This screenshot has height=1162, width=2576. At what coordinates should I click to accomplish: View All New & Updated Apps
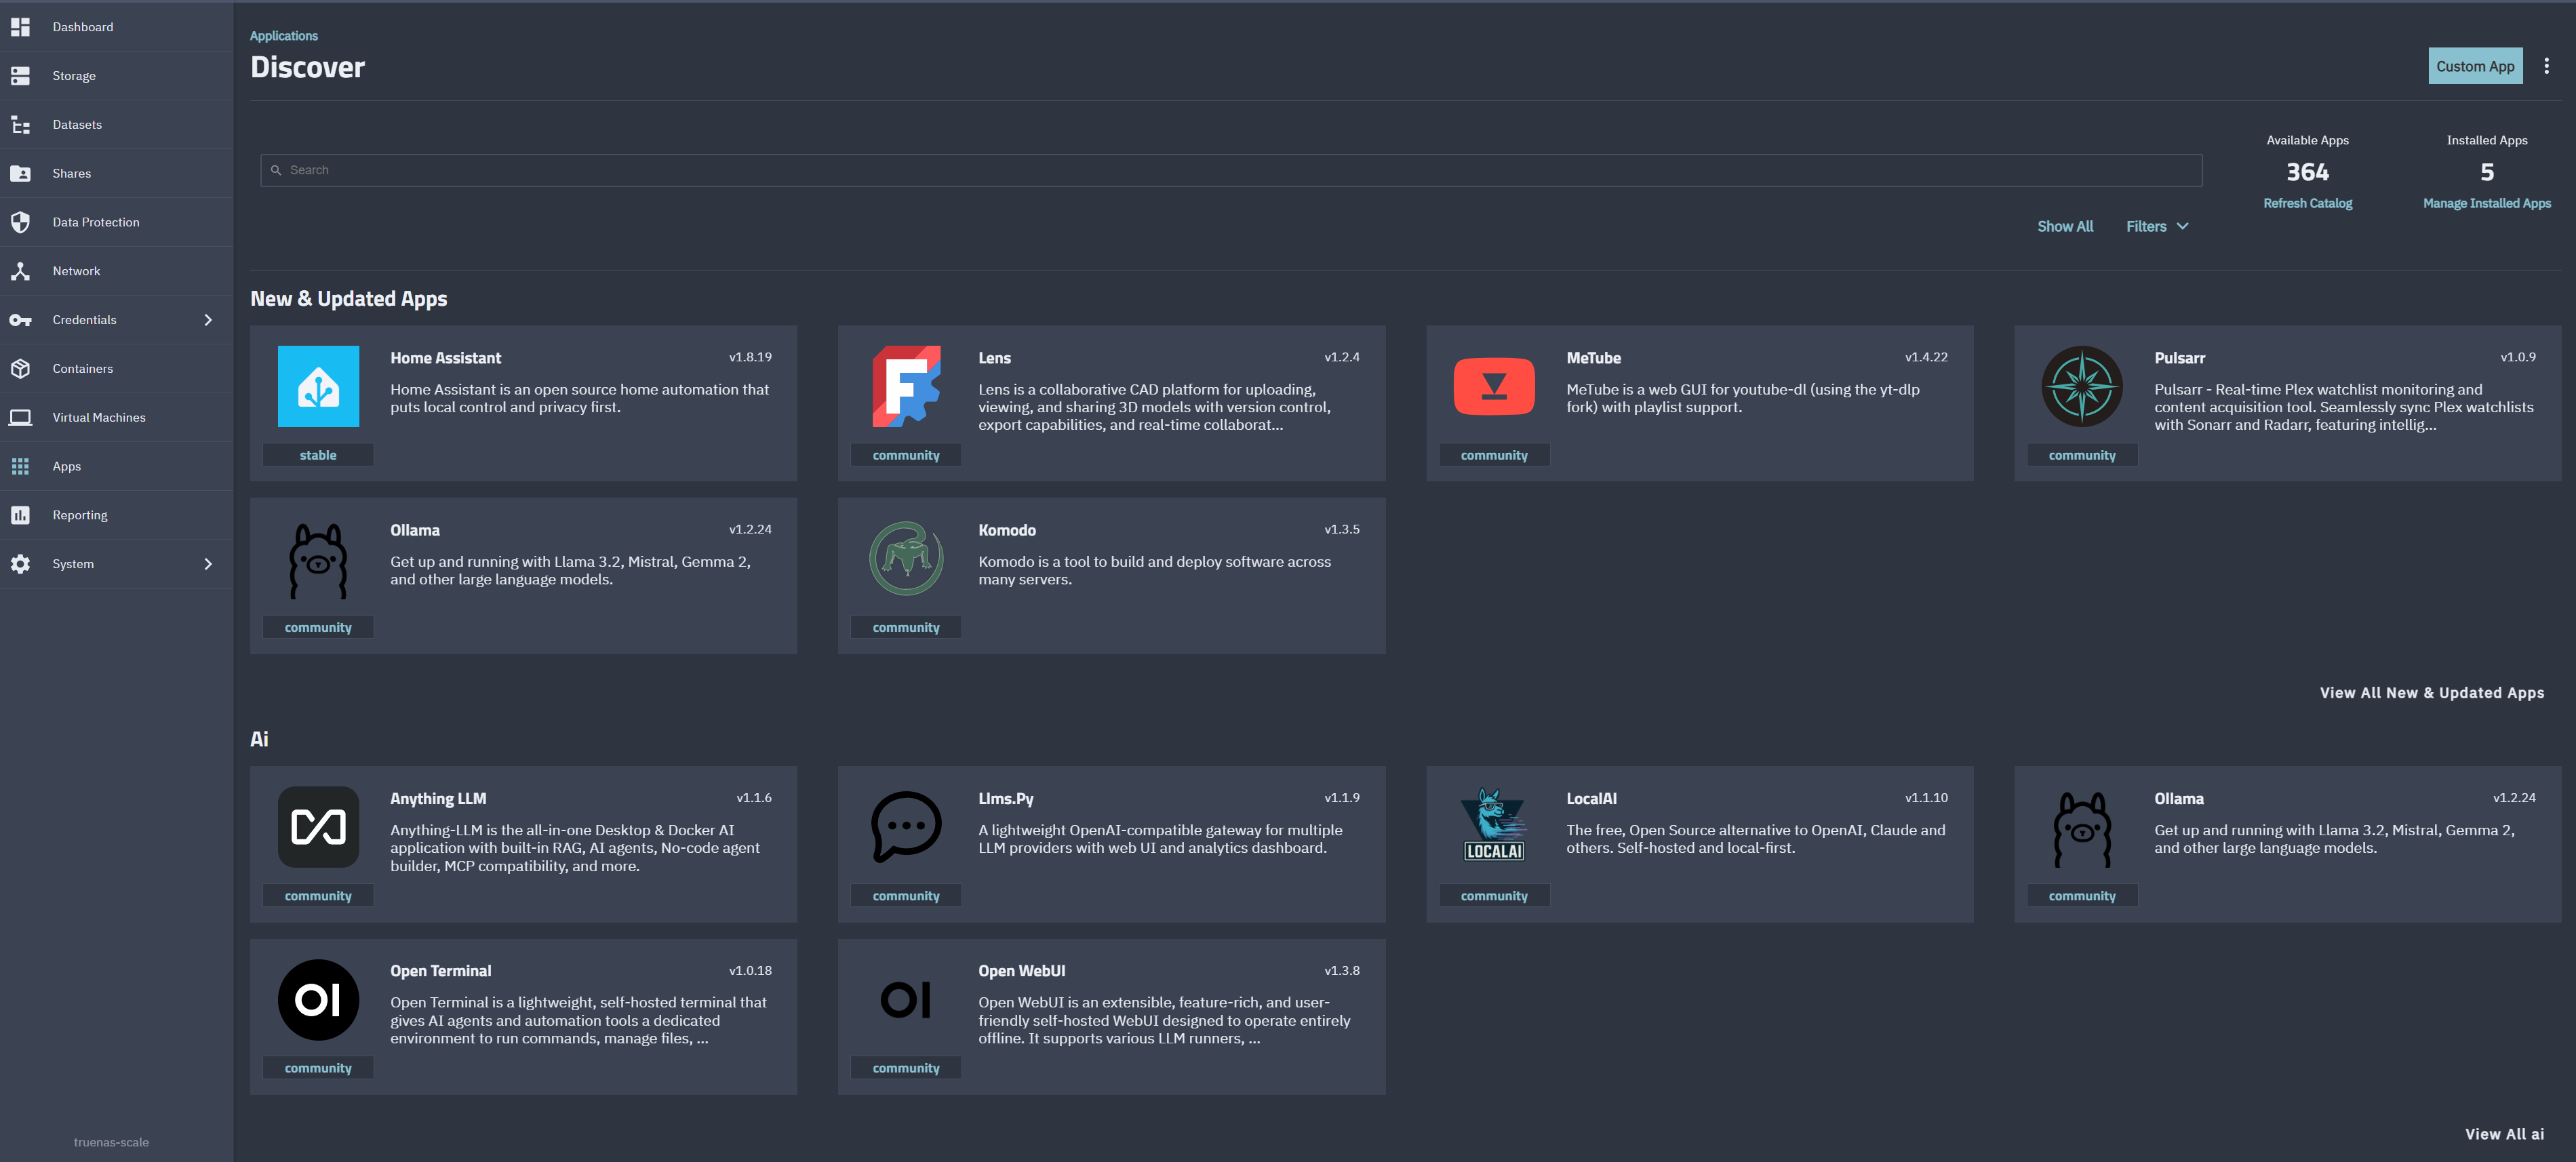click(2432, 693)
